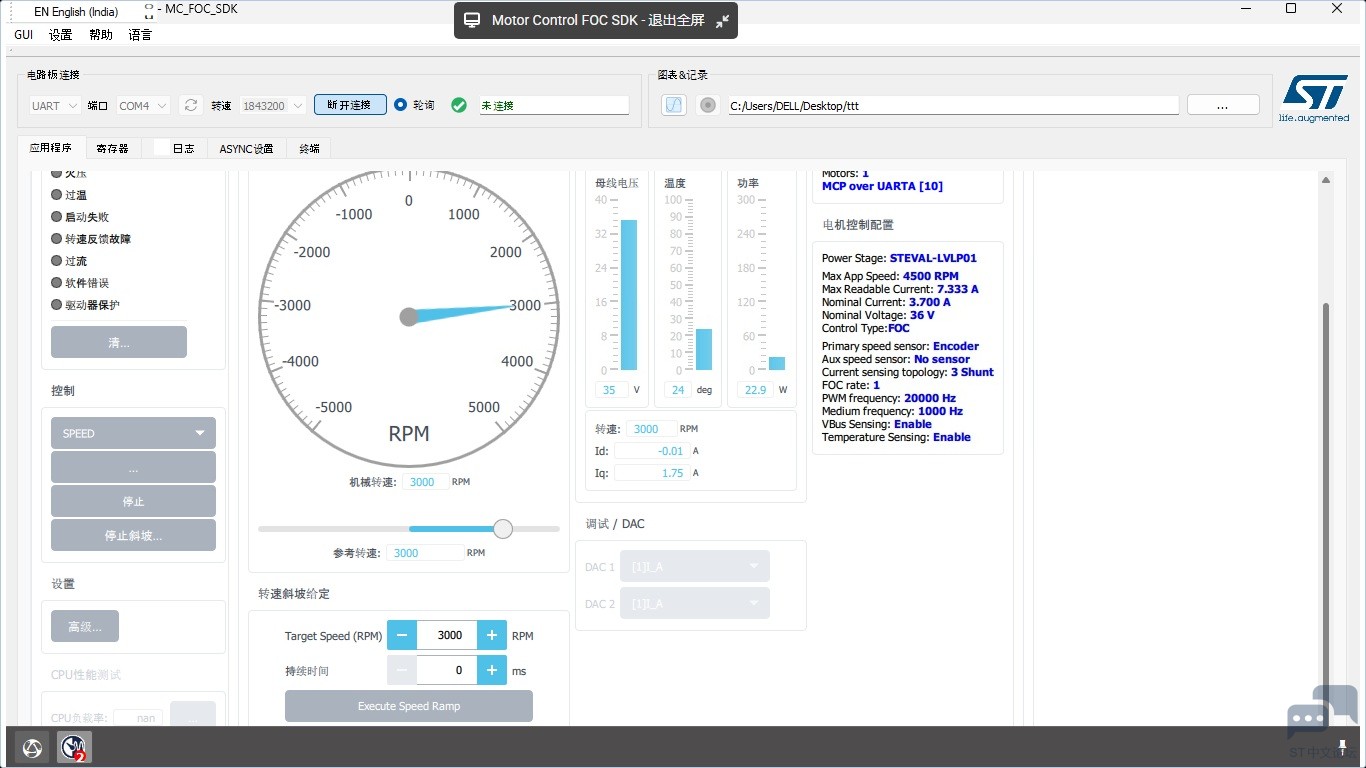Screen dimensions: 1366x768
Task: Decrease Target Speed with minus button
Action: 402,635
